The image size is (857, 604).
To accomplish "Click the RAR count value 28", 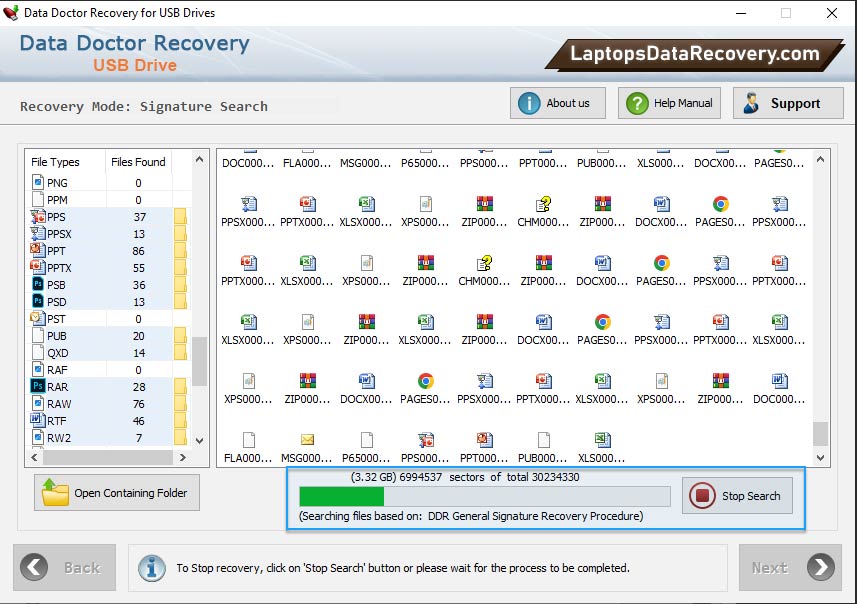I will point(139,386).
